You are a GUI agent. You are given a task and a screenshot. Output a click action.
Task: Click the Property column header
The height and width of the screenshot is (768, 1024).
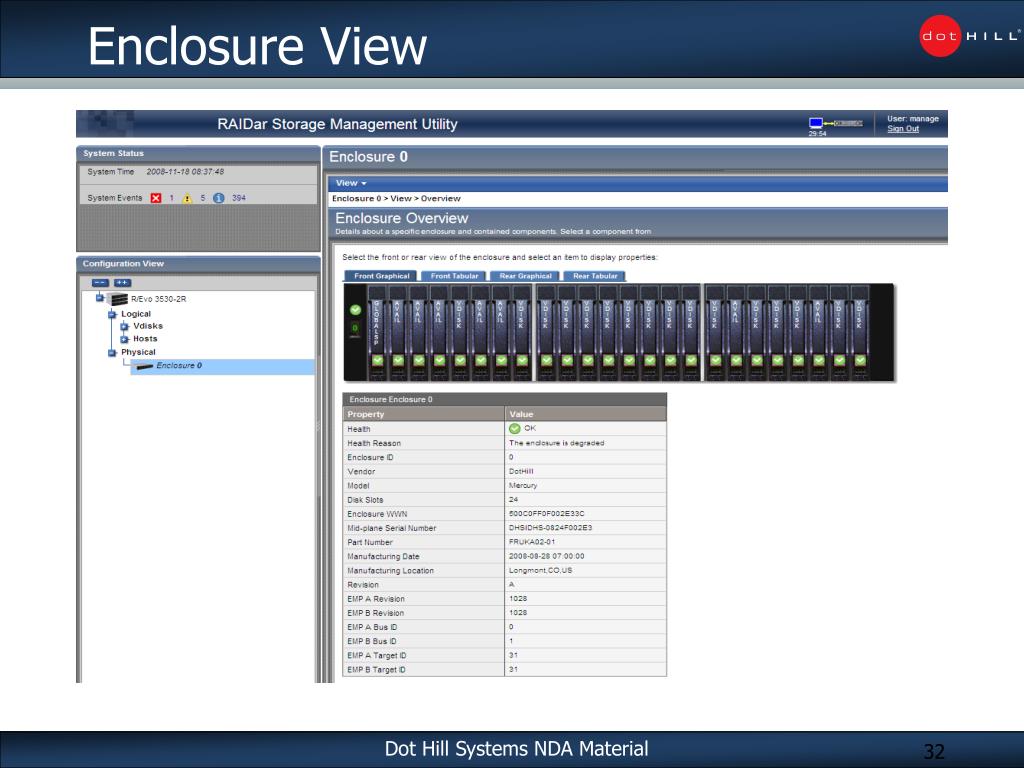[424, 414]
